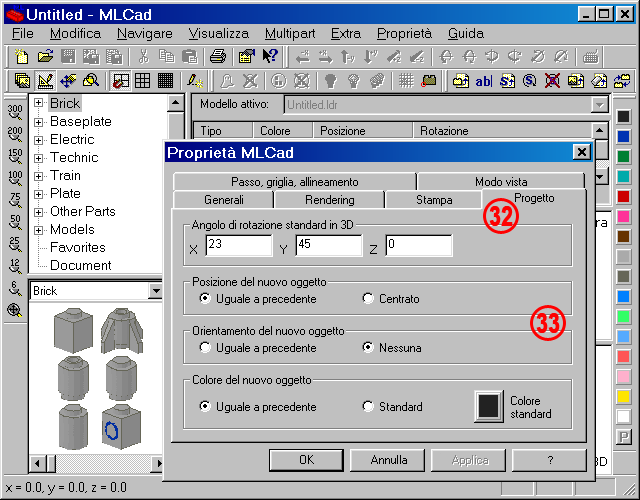Click the scissors Cut icon

click(x=143, y=56)
